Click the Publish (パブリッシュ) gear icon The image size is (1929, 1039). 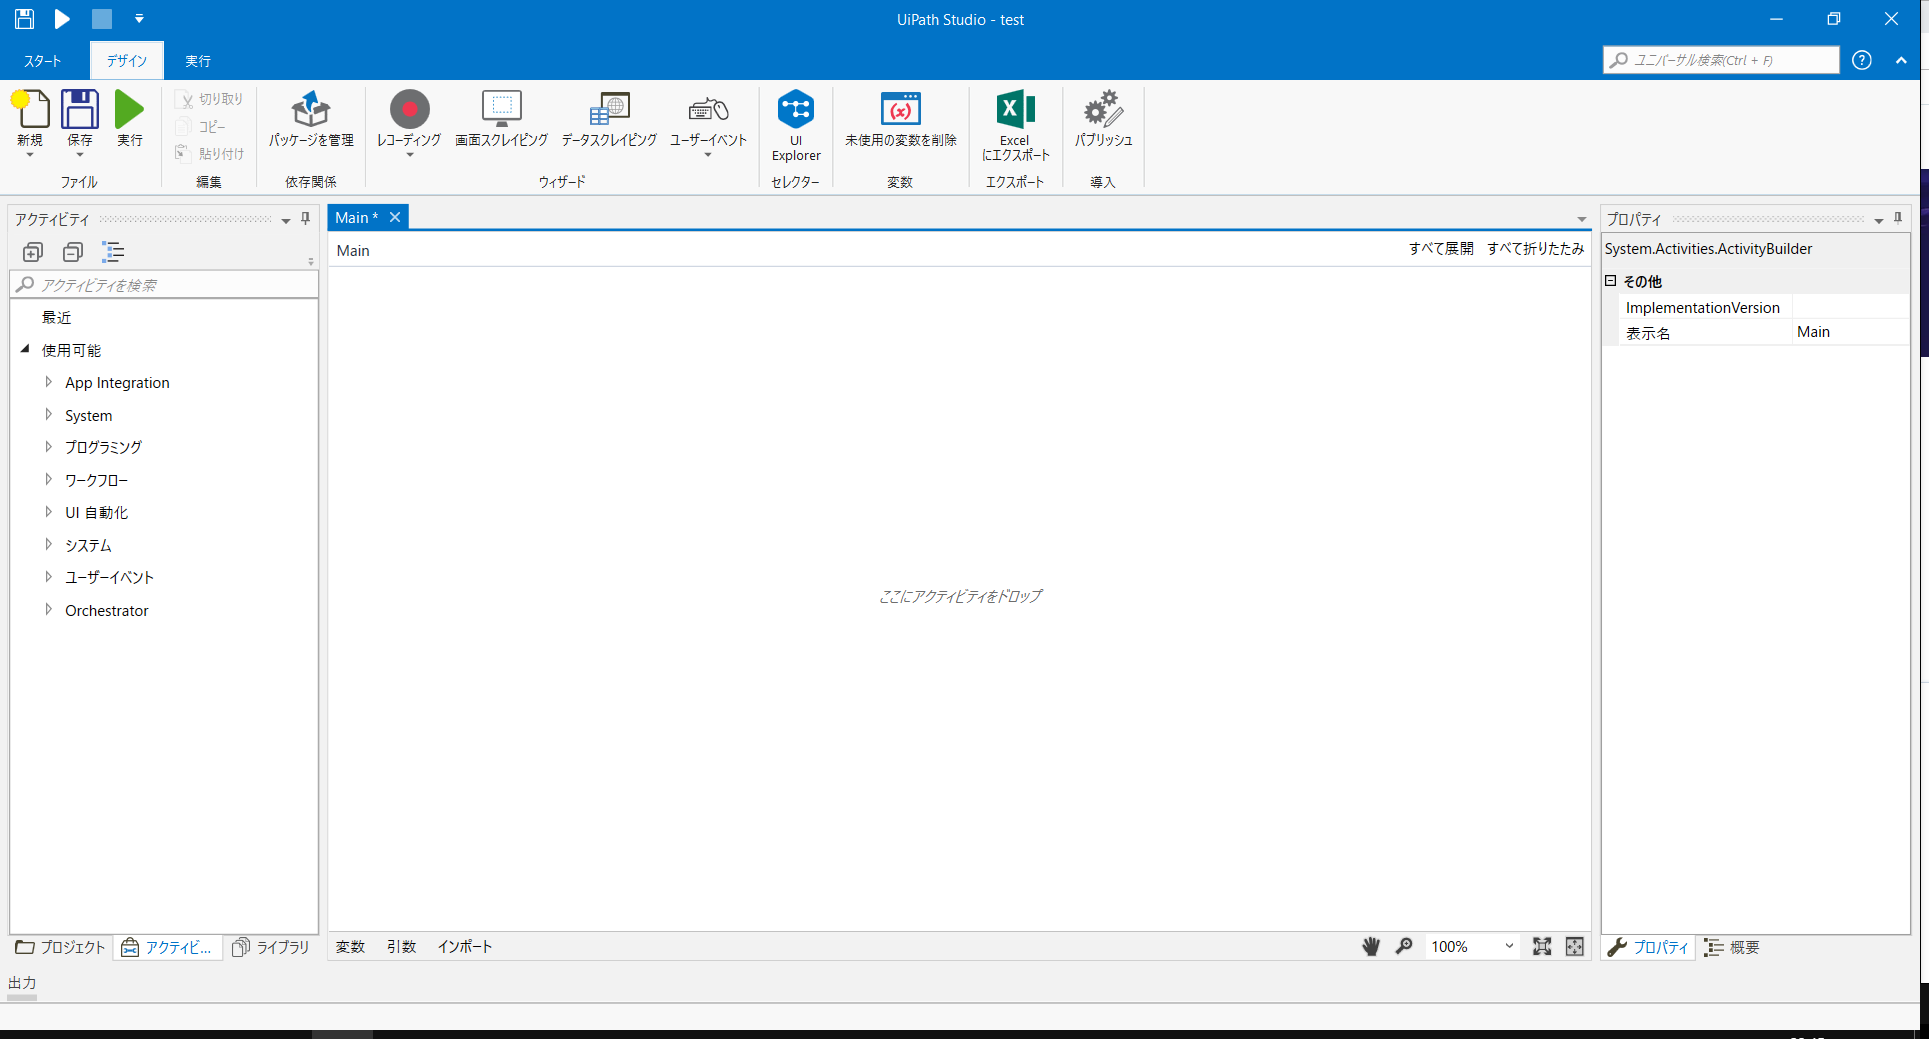pos(1103,109)
